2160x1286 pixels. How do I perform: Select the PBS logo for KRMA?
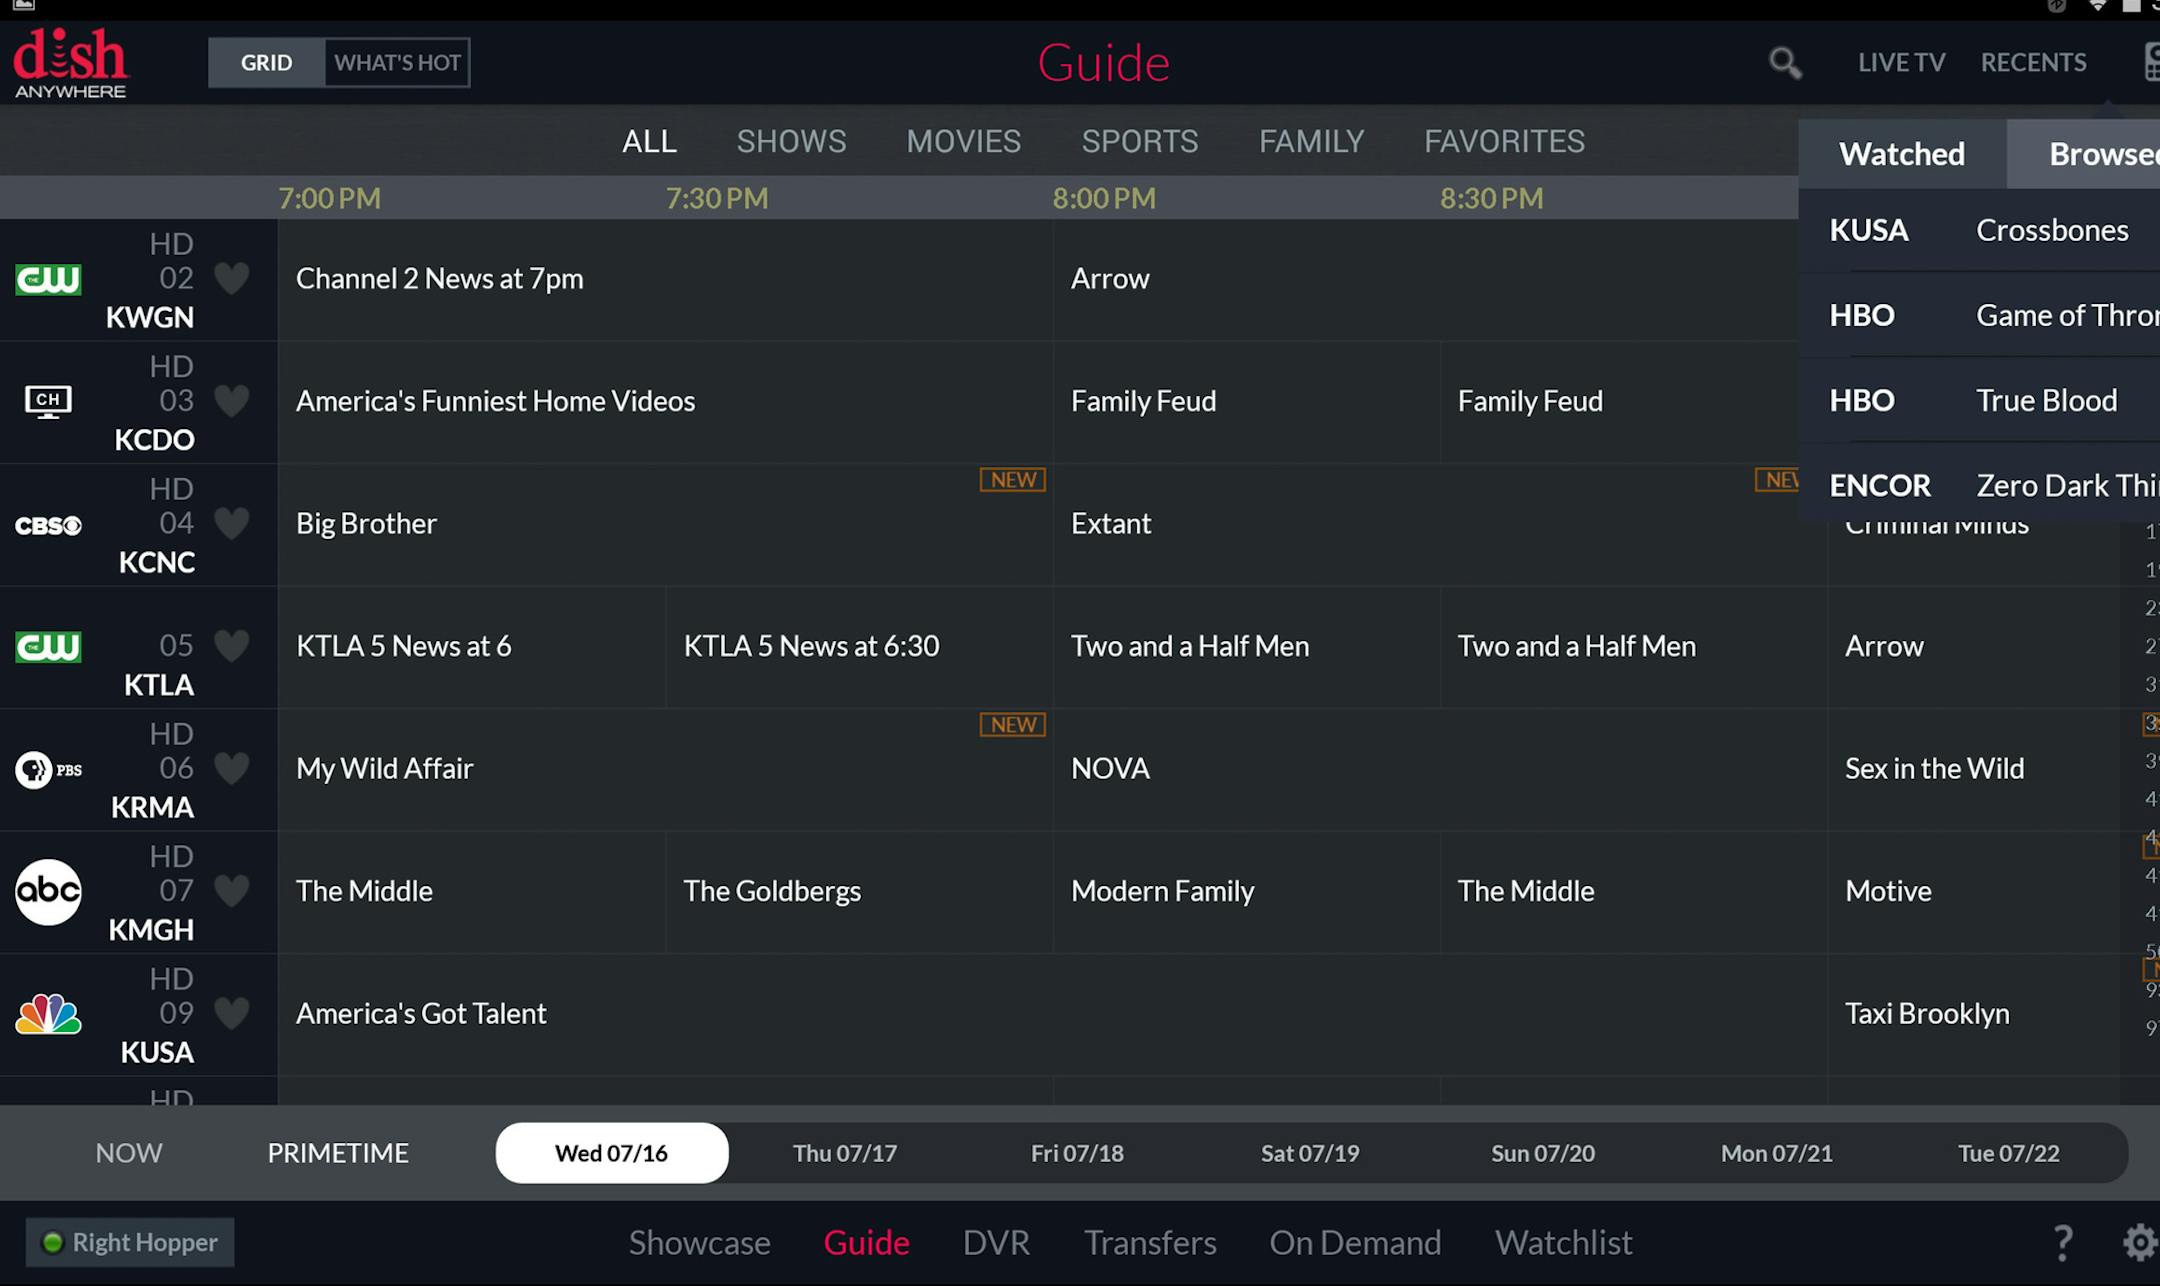pyautogui.click(x=48, y=770)
